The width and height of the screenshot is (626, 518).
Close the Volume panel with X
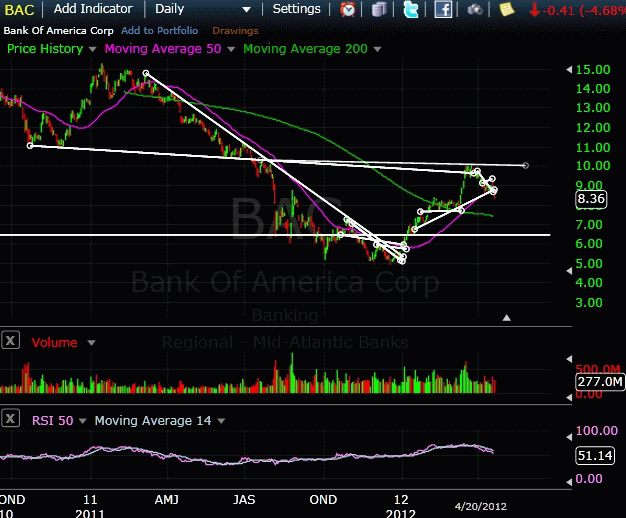10,341
